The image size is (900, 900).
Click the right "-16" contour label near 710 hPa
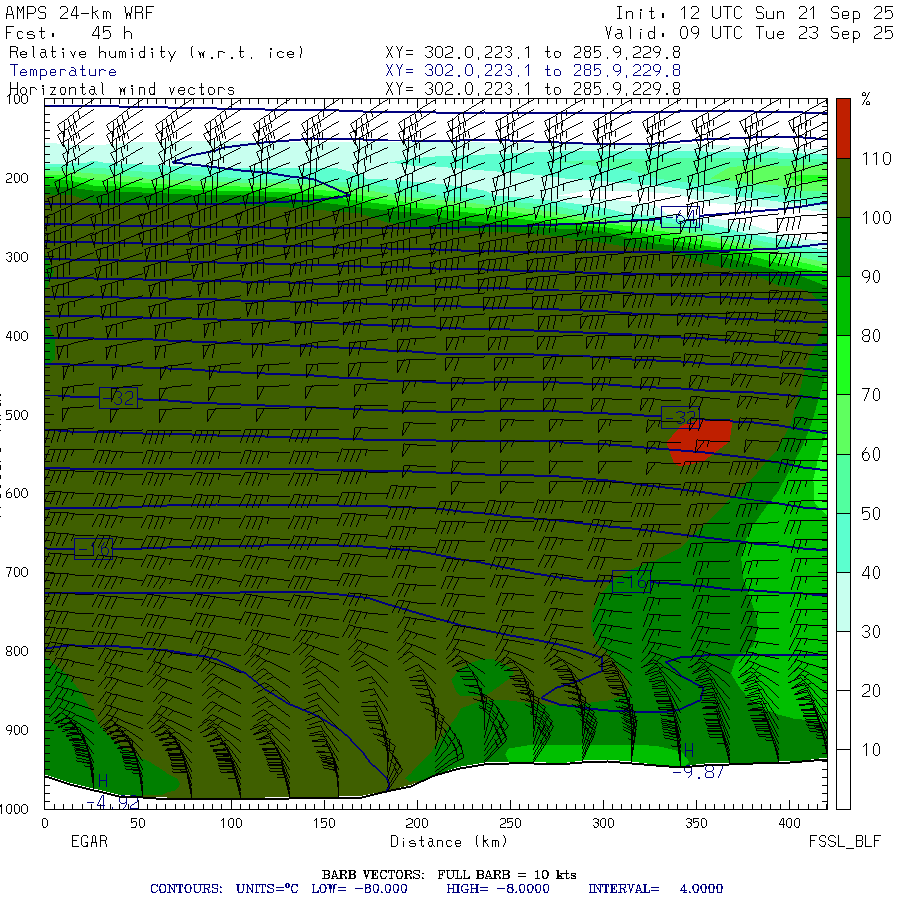(631, 582)
